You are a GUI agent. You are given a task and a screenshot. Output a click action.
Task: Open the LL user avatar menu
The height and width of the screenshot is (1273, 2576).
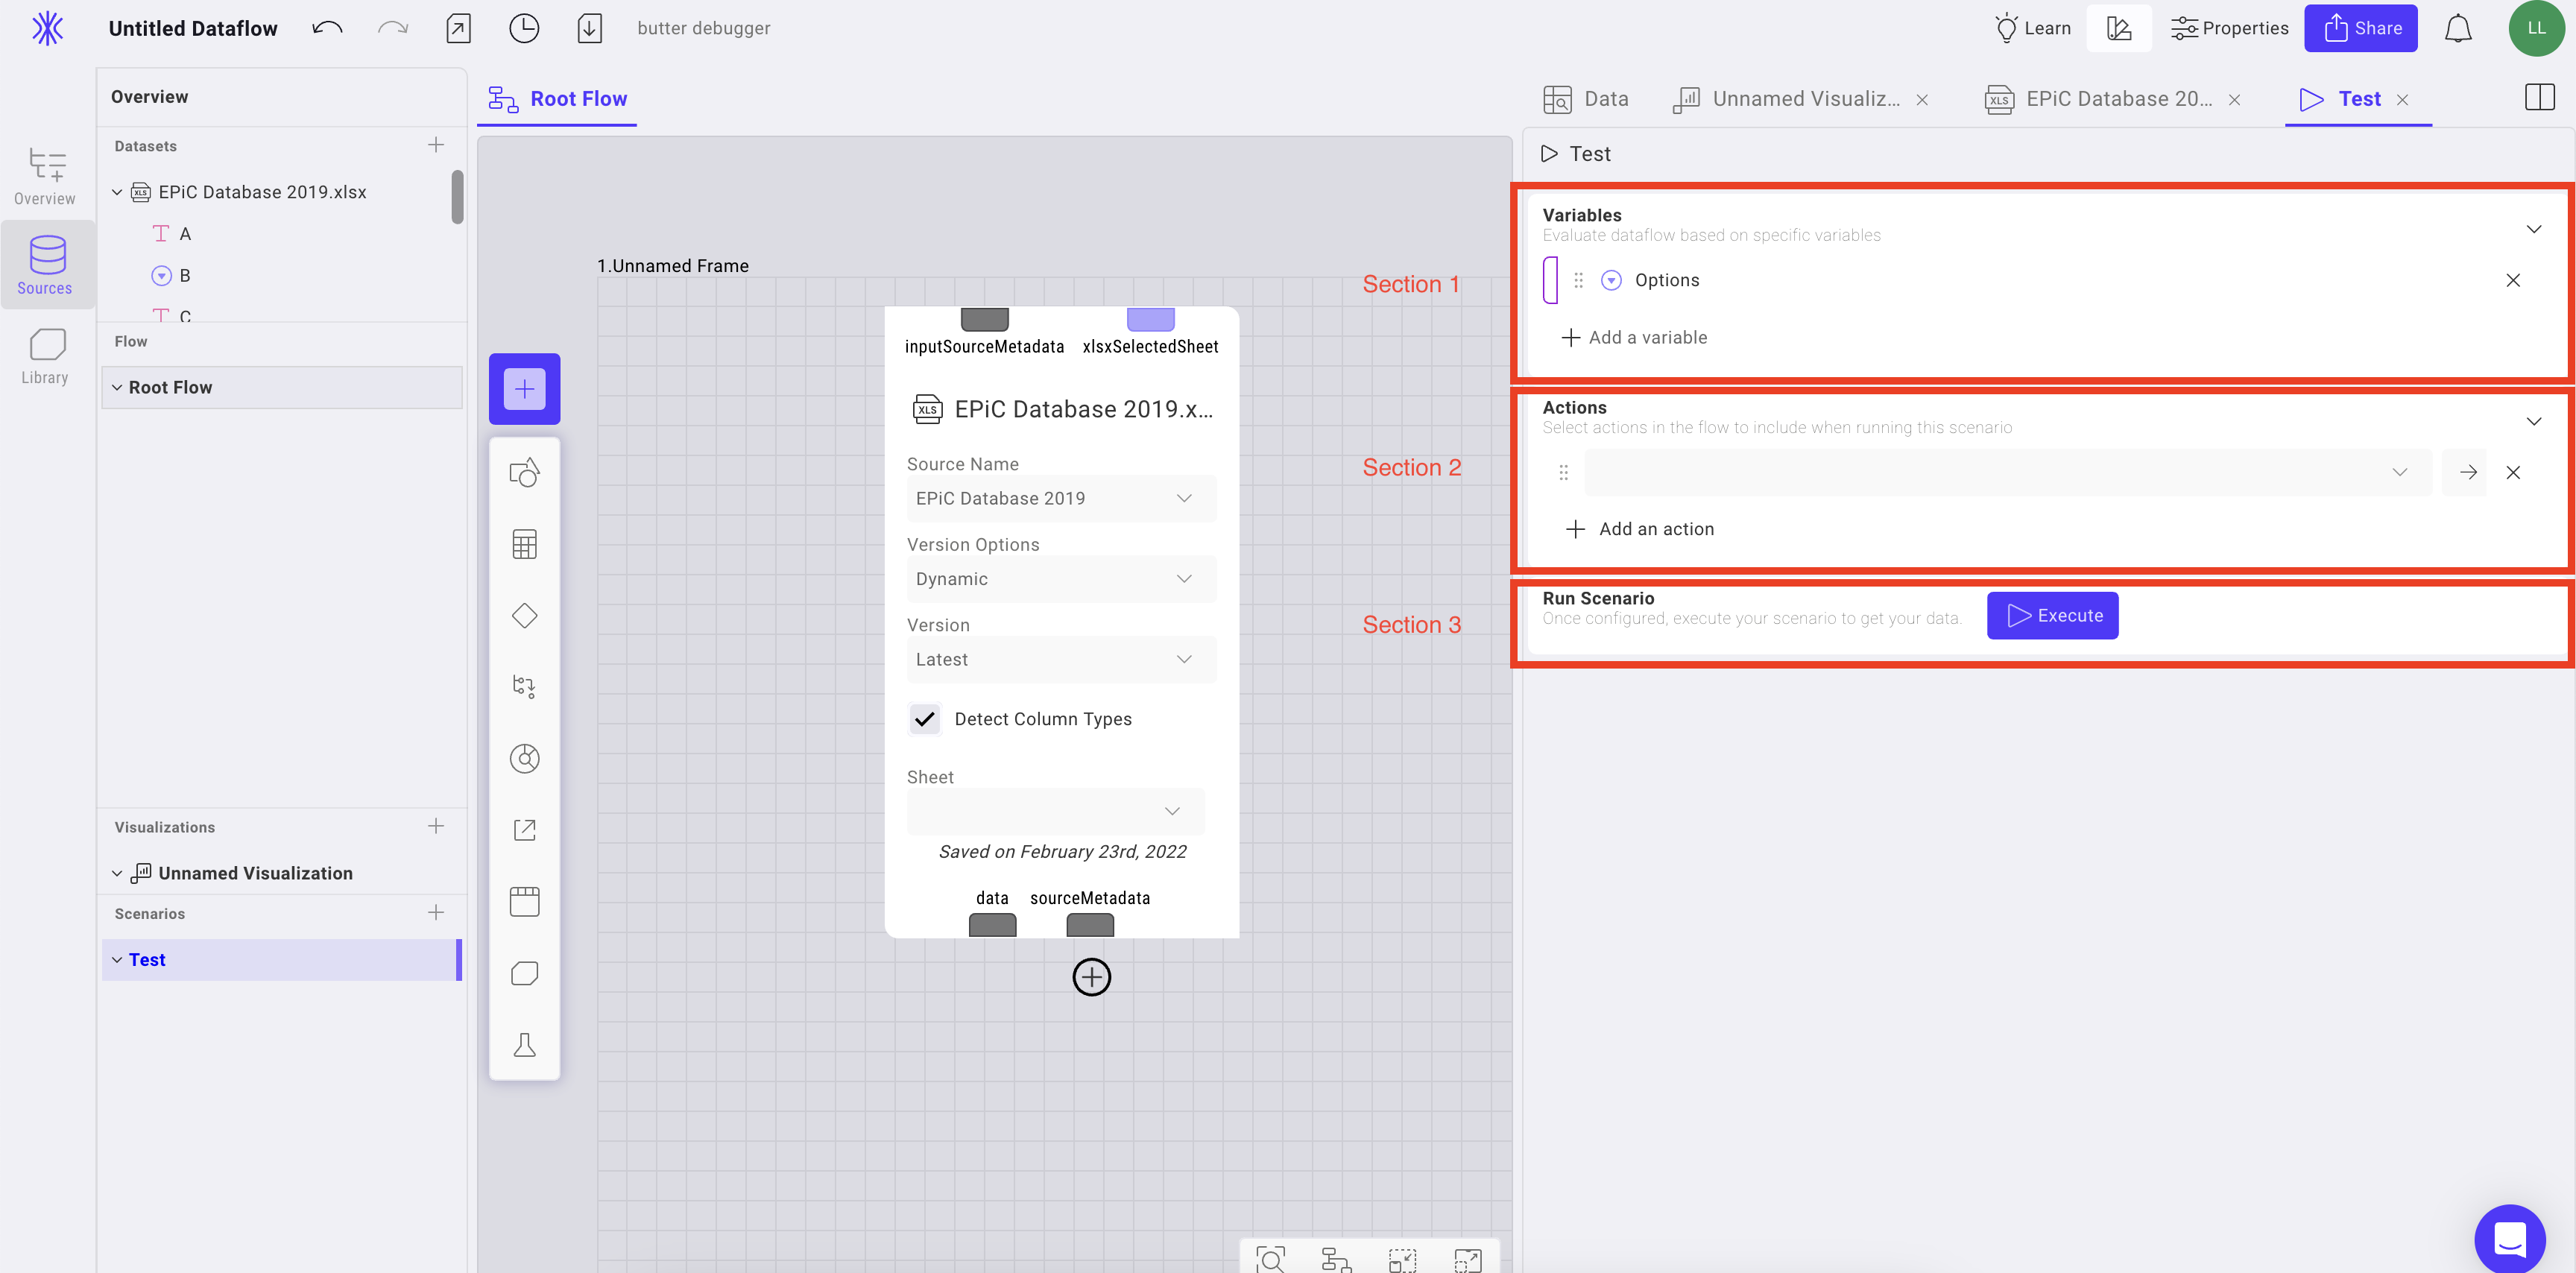pyautogui.click(x=2537, y=28)
